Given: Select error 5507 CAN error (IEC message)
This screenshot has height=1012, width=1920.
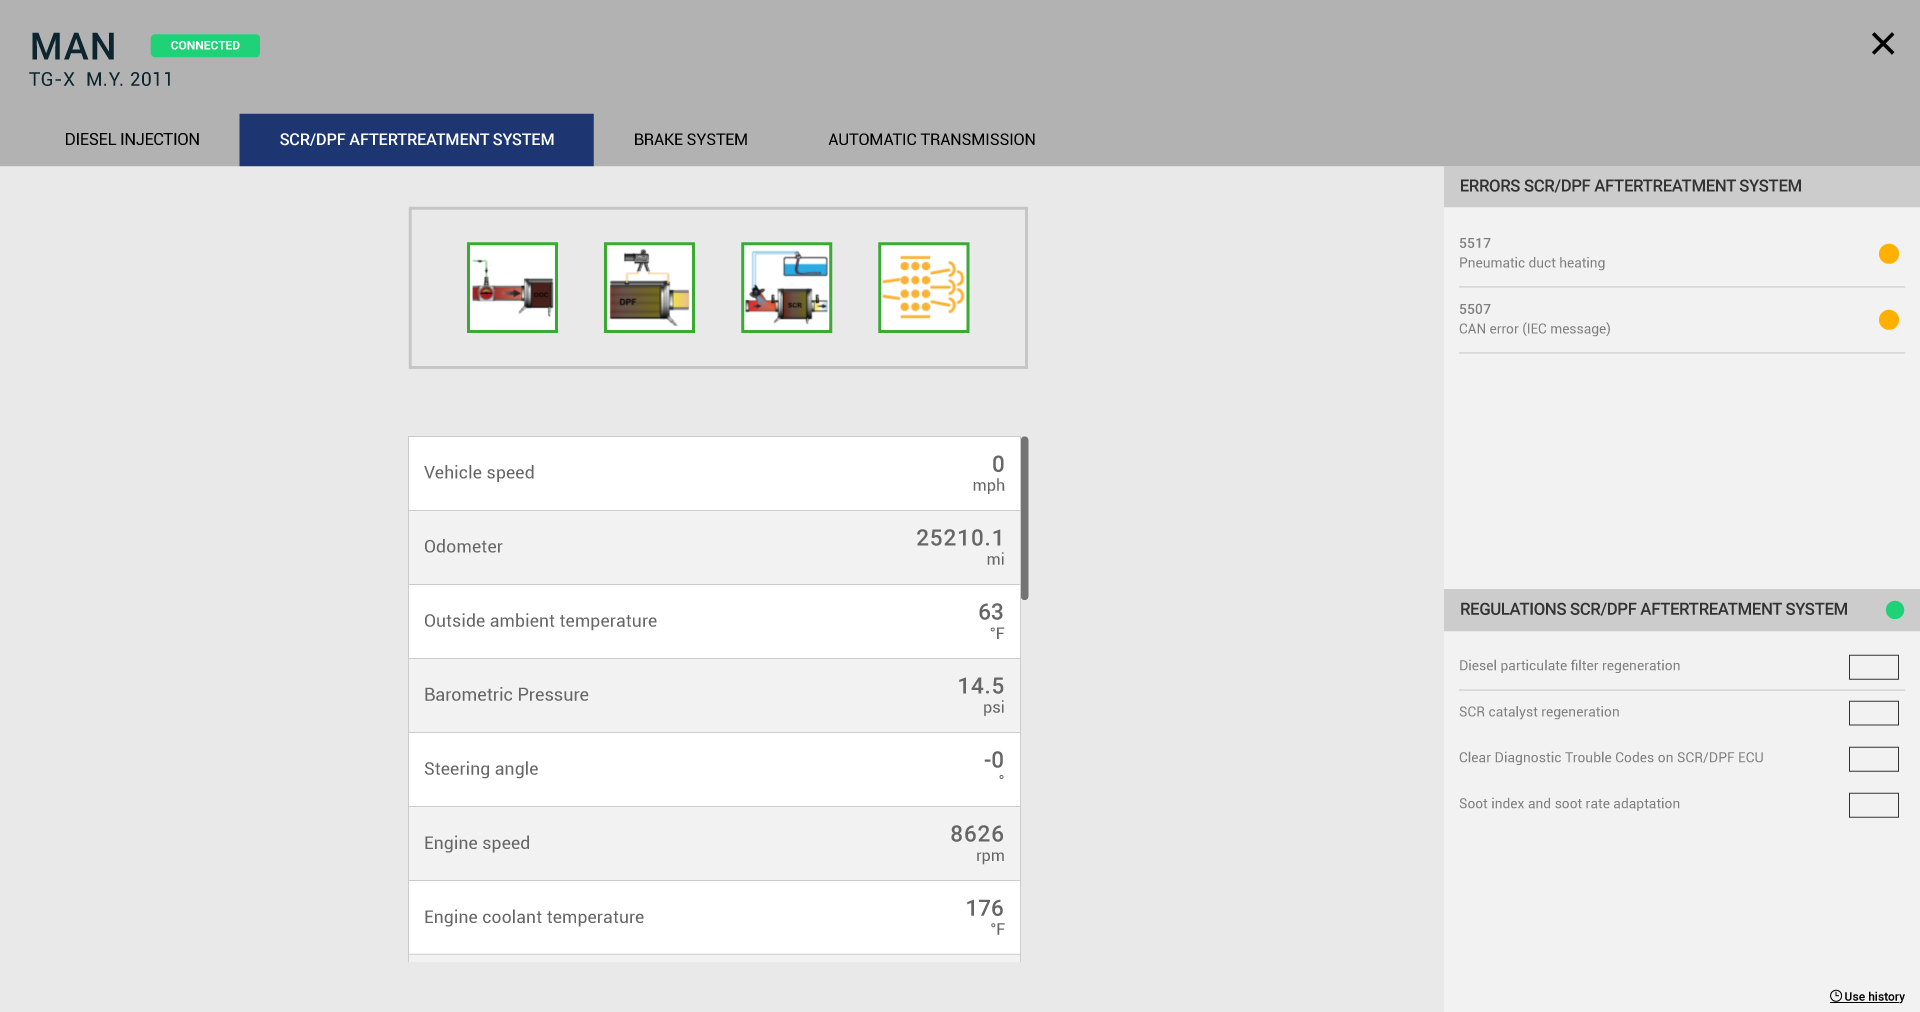Looking at the screenshot, I should point(1682,320).
